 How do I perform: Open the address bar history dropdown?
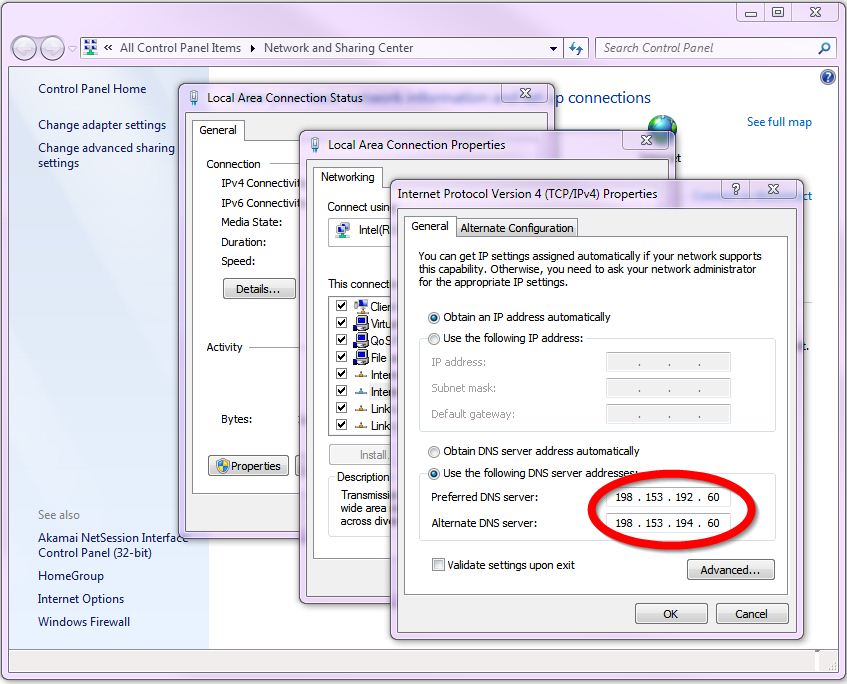(554, 48)
